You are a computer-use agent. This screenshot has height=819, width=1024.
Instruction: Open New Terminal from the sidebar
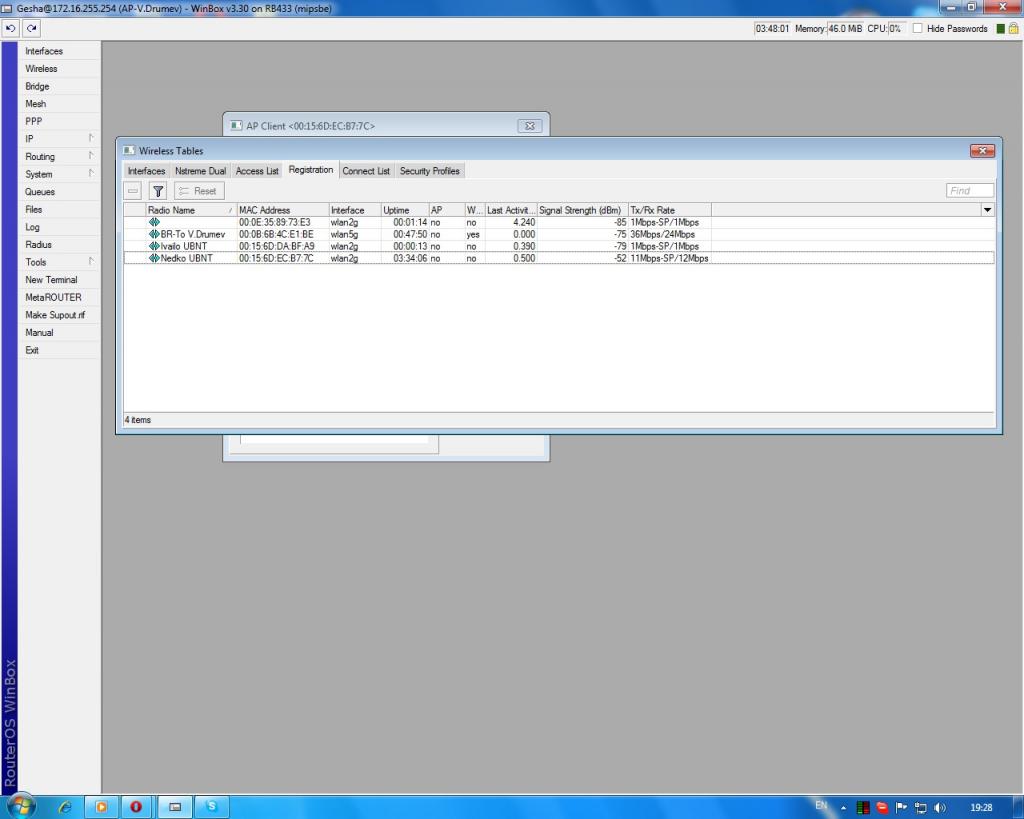pos(51,280)
